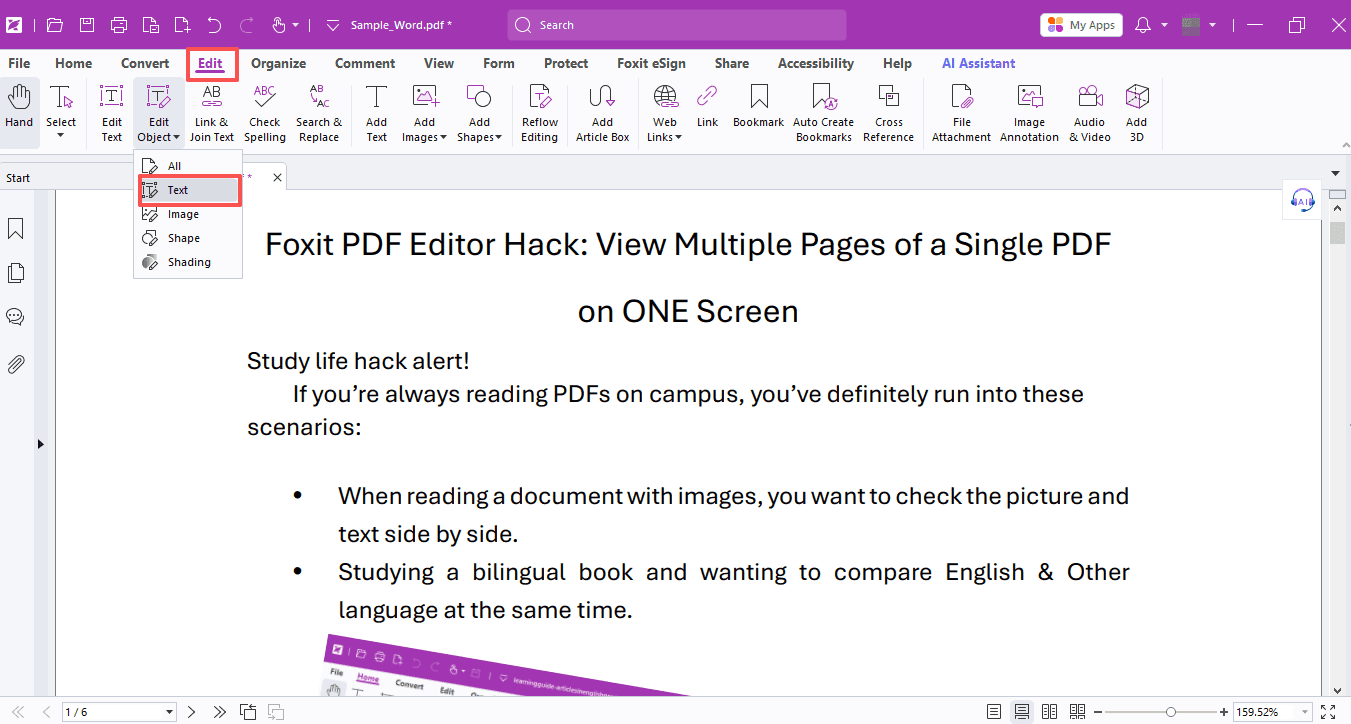Viewport: 1351px width, 724px height.
Task: Click the zoom in plus button
Action: [1223, 712]
